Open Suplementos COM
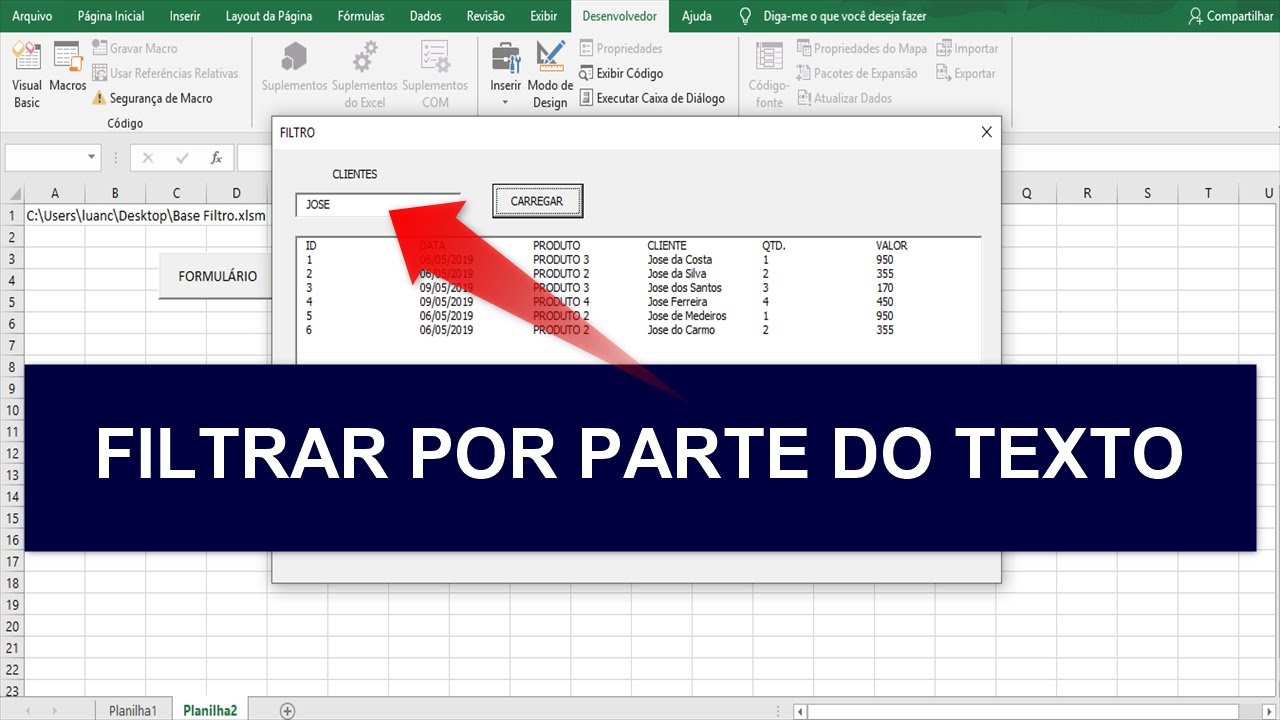This screenshot has width=1280, height=720. click(x=435, y=75)
